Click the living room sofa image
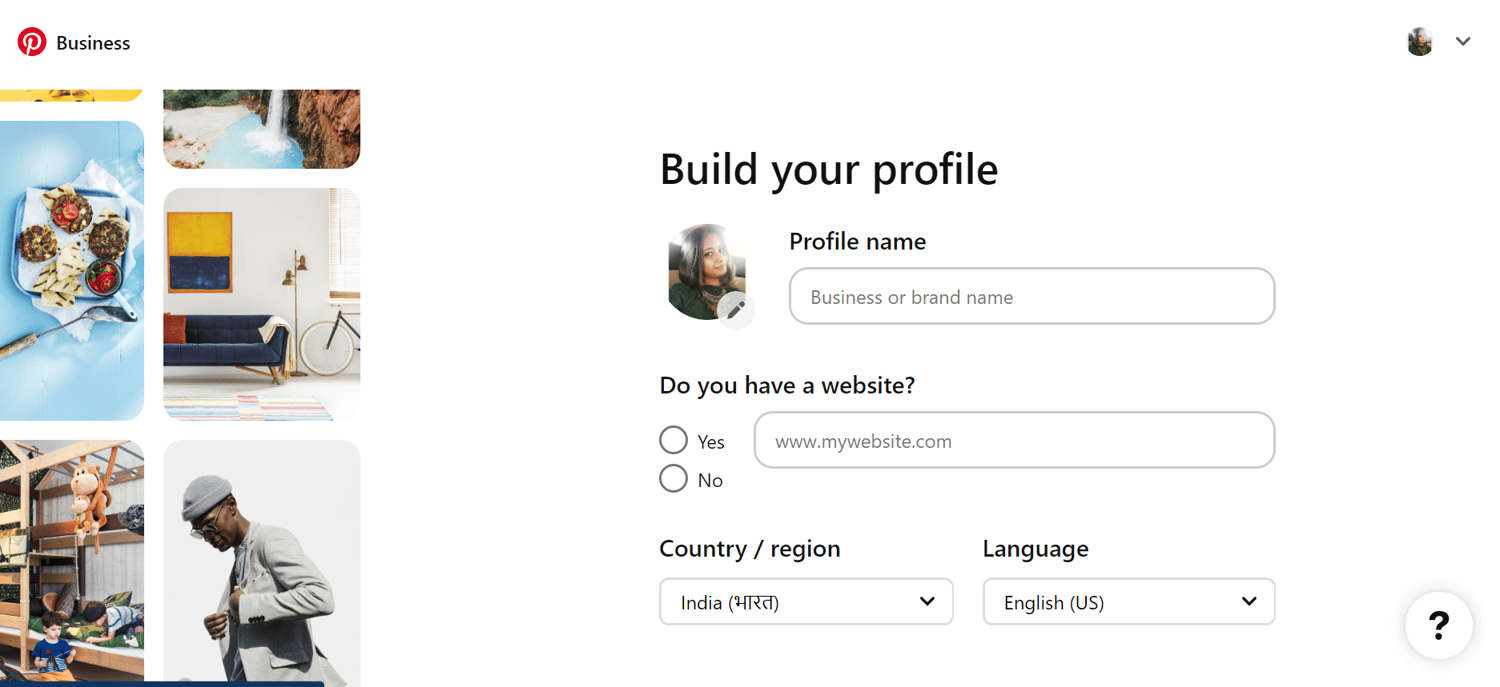 [261, 304]
